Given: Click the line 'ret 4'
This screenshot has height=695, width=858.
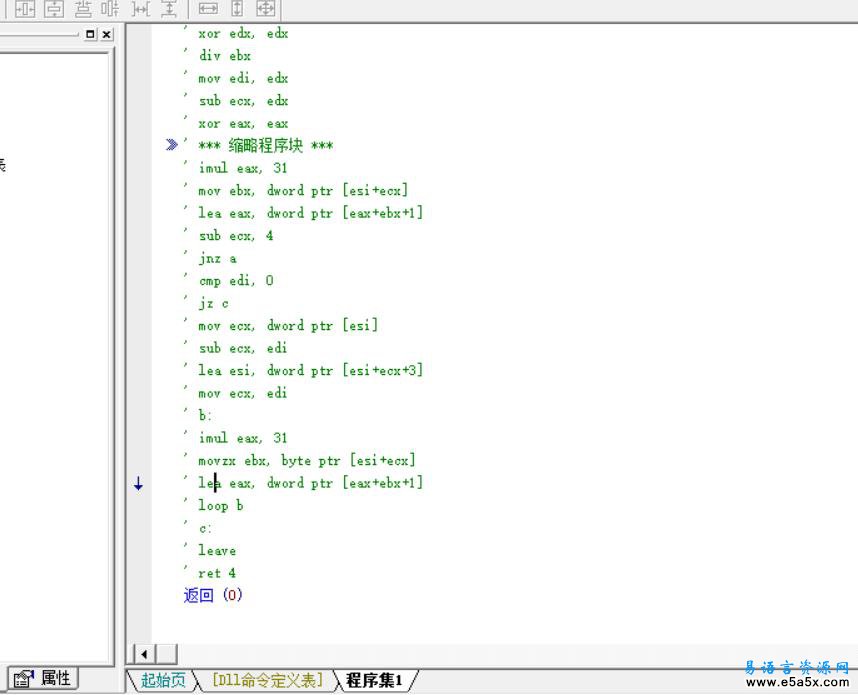Looking at the screenshot, I should pyautogui.click(x=217, y=573).
